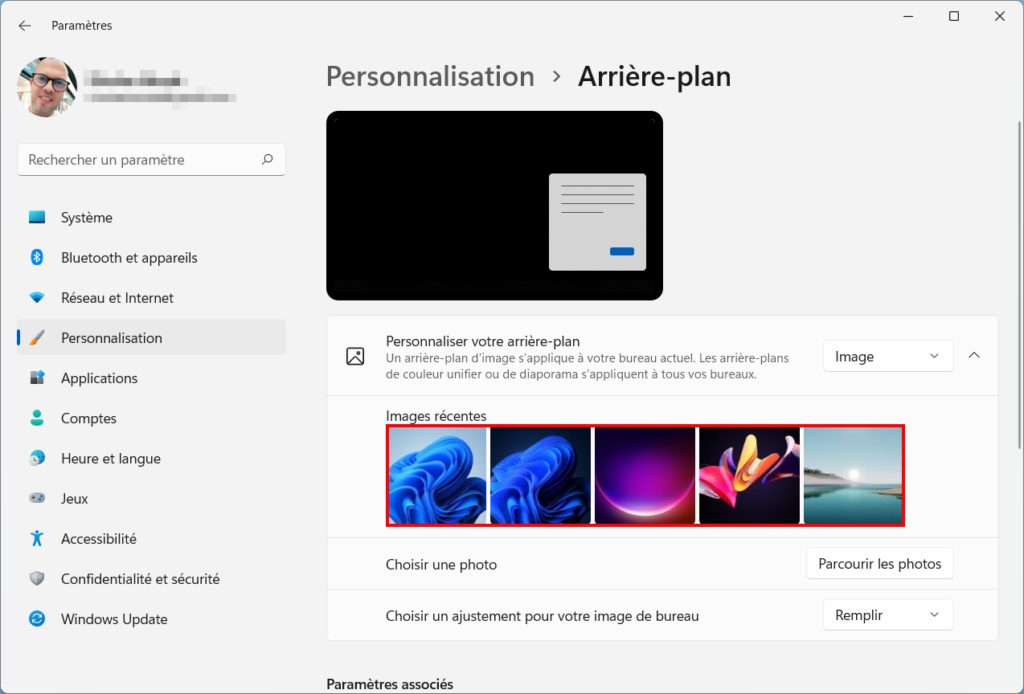Image resolution: width=1024 pixels, height=694 pixels.
Task: Click the 'Choisir une photo' label
Action: tap(441, 565)
